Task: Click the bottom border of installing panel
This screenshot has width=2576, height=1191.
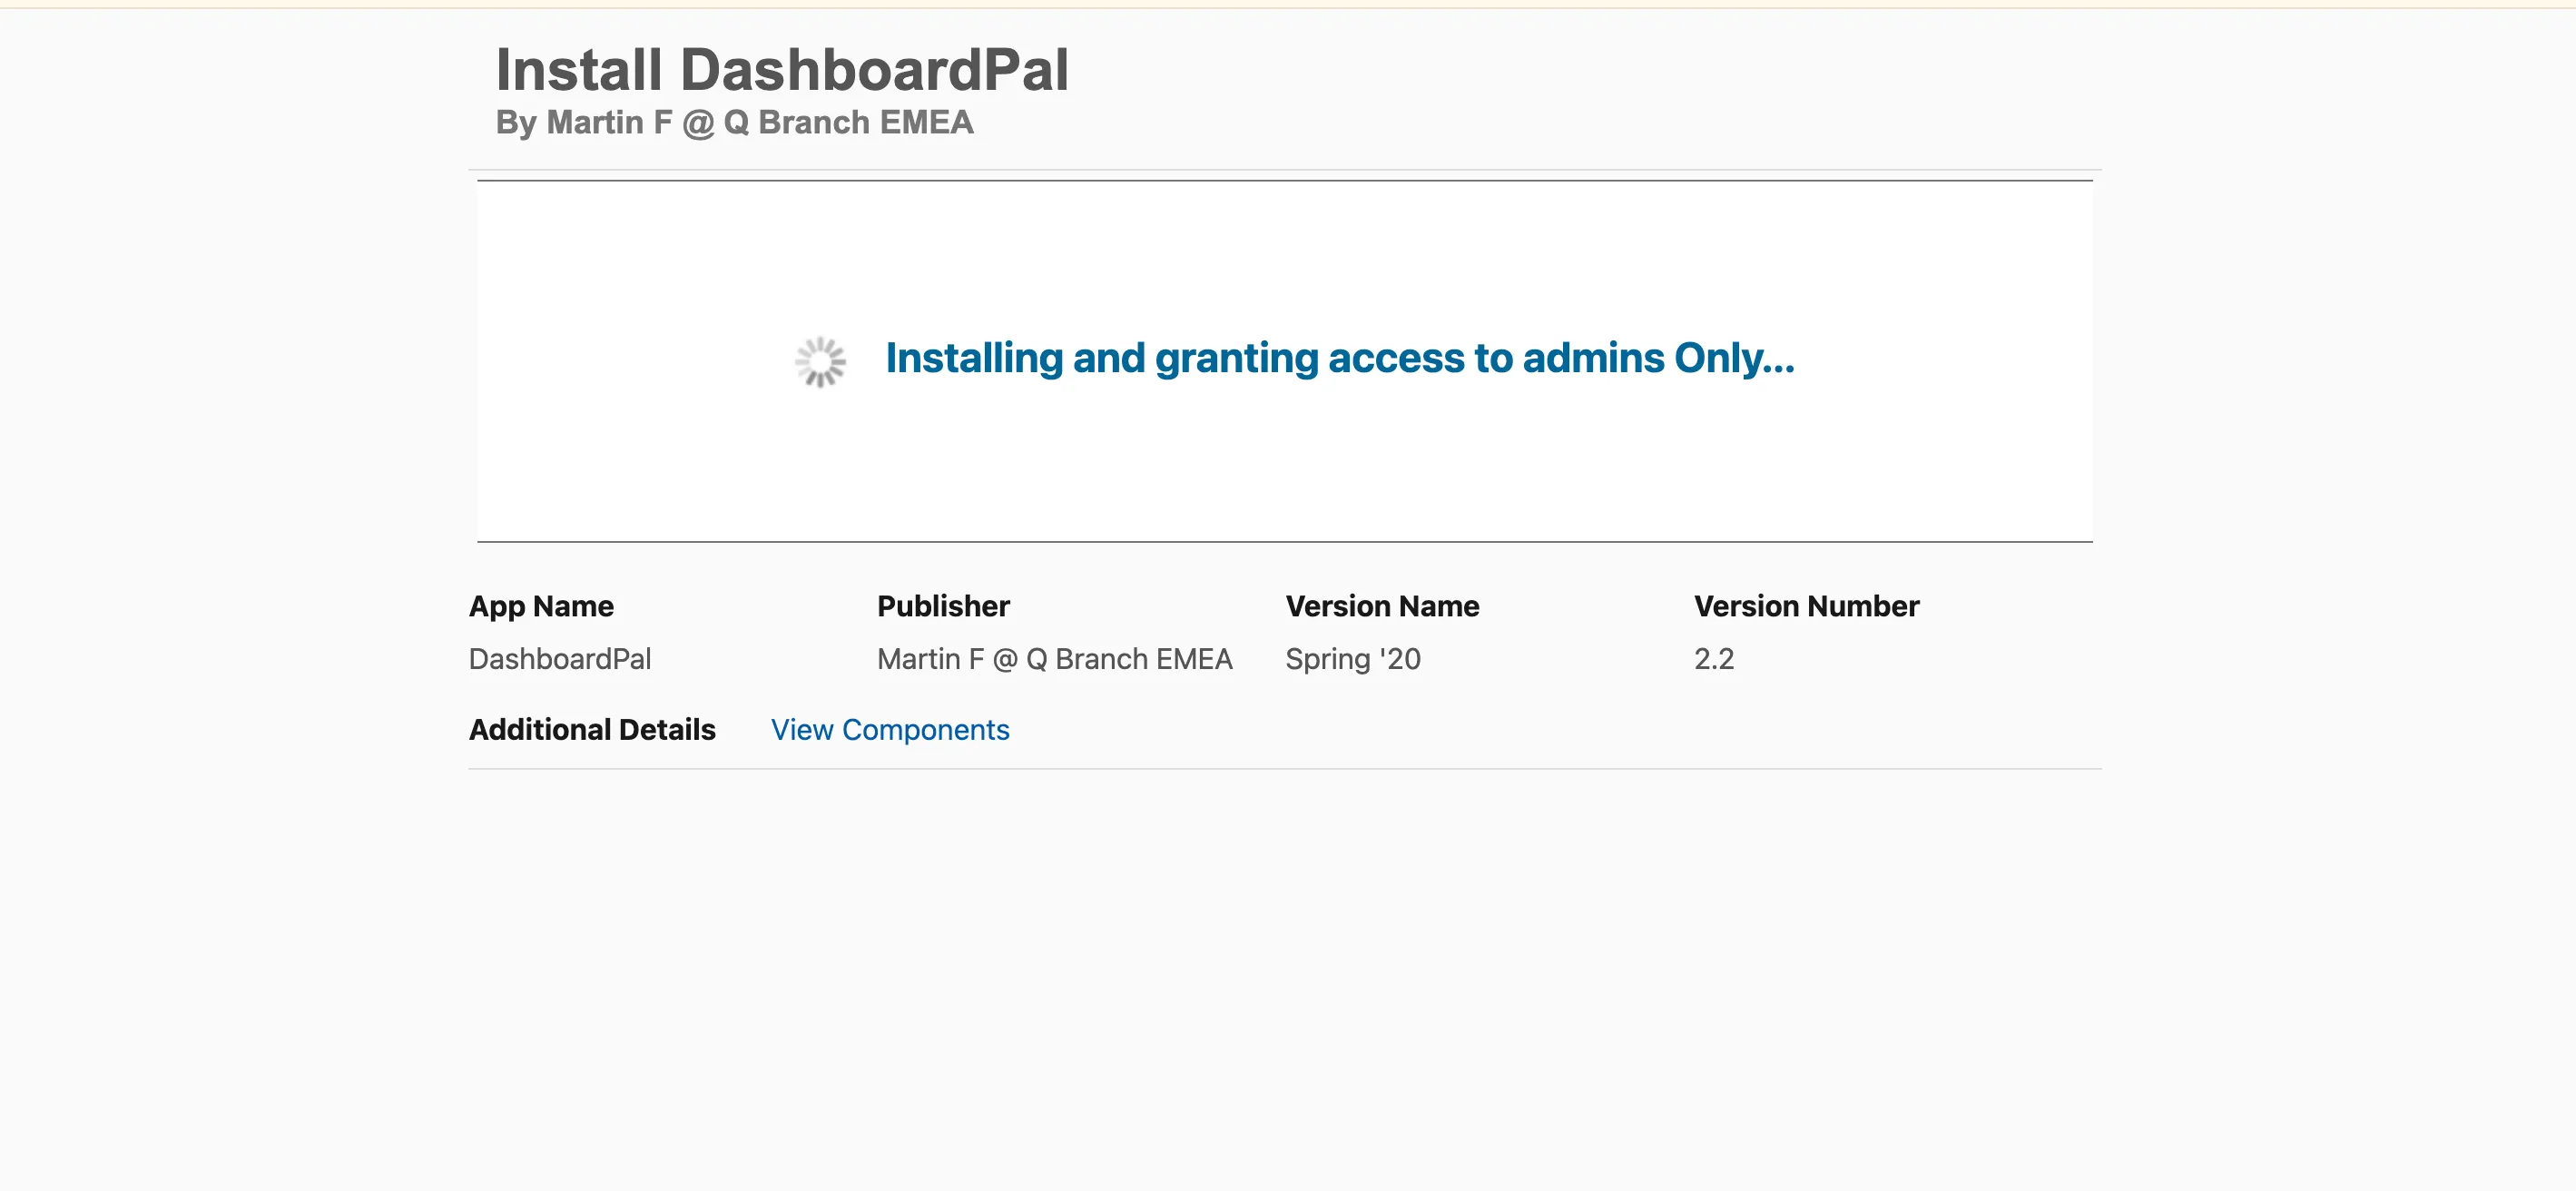Action: point(1284,541)
